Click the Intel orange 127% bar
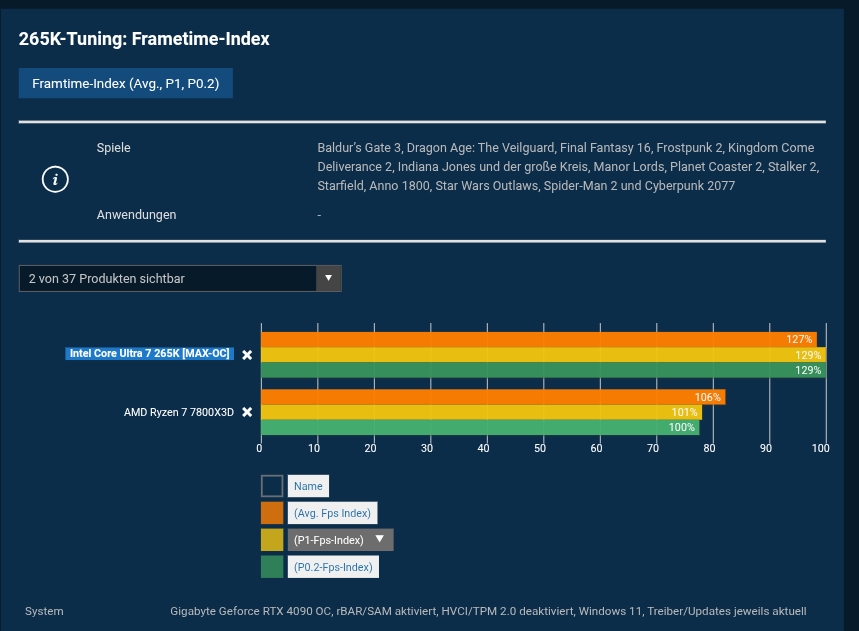Image resolution: width=859 pixels, height=631 pixels. coord(539,339)
